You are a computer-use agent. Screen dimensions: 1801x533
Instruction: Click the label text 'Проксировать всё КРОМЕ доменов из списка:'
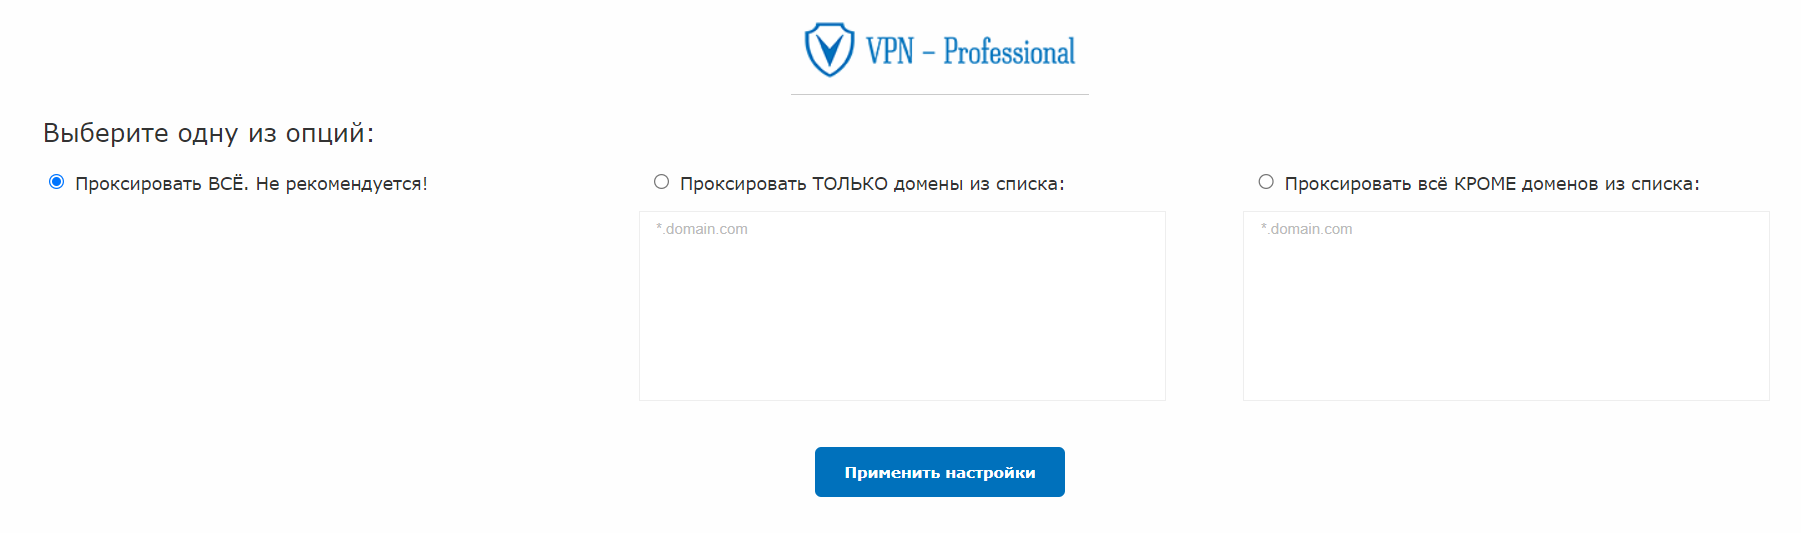tap(1492, 184)
